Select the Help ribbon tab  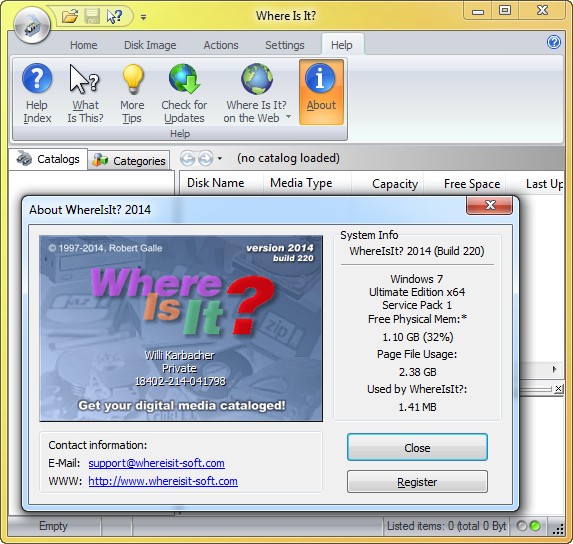click(342, 45)
